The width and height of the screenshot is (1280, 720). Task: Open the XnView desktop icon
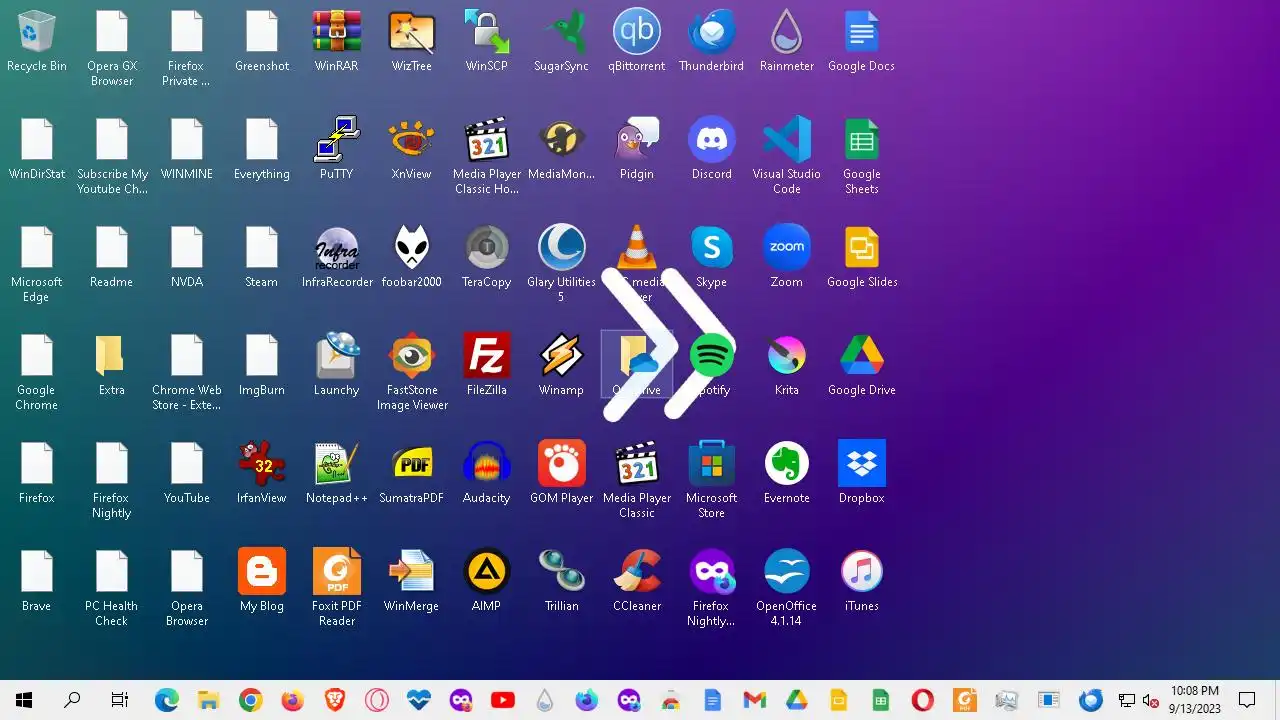411,149
